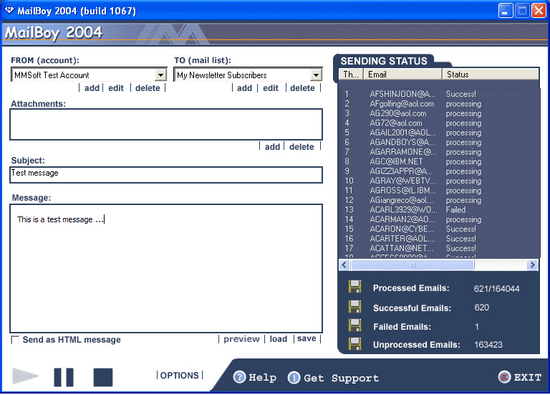Open Help via the question mark icon
Viewport: 550px width, 395px height.
click(240, 377)
